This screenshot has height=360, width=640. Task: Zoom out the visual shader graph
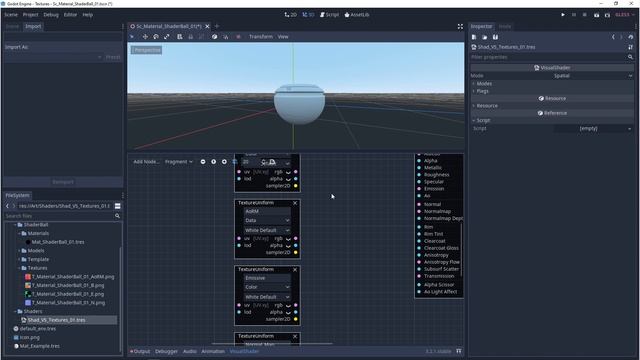point(203,162)
